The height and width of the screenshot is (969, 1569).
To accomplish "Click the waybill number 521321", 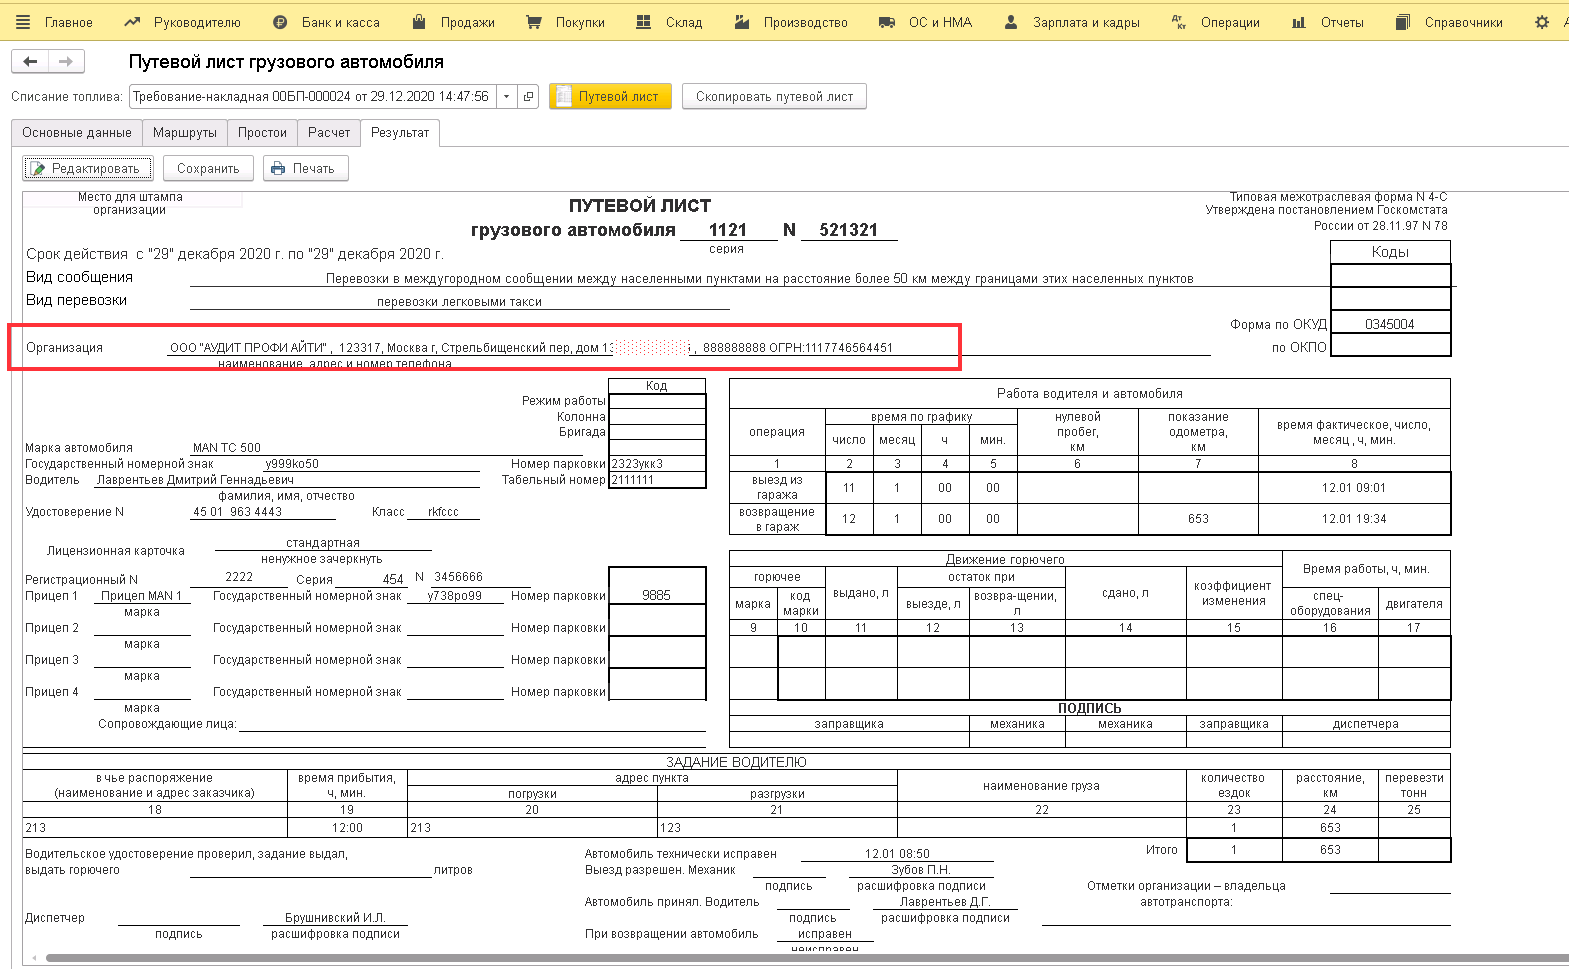I will [x=848, y=230].
